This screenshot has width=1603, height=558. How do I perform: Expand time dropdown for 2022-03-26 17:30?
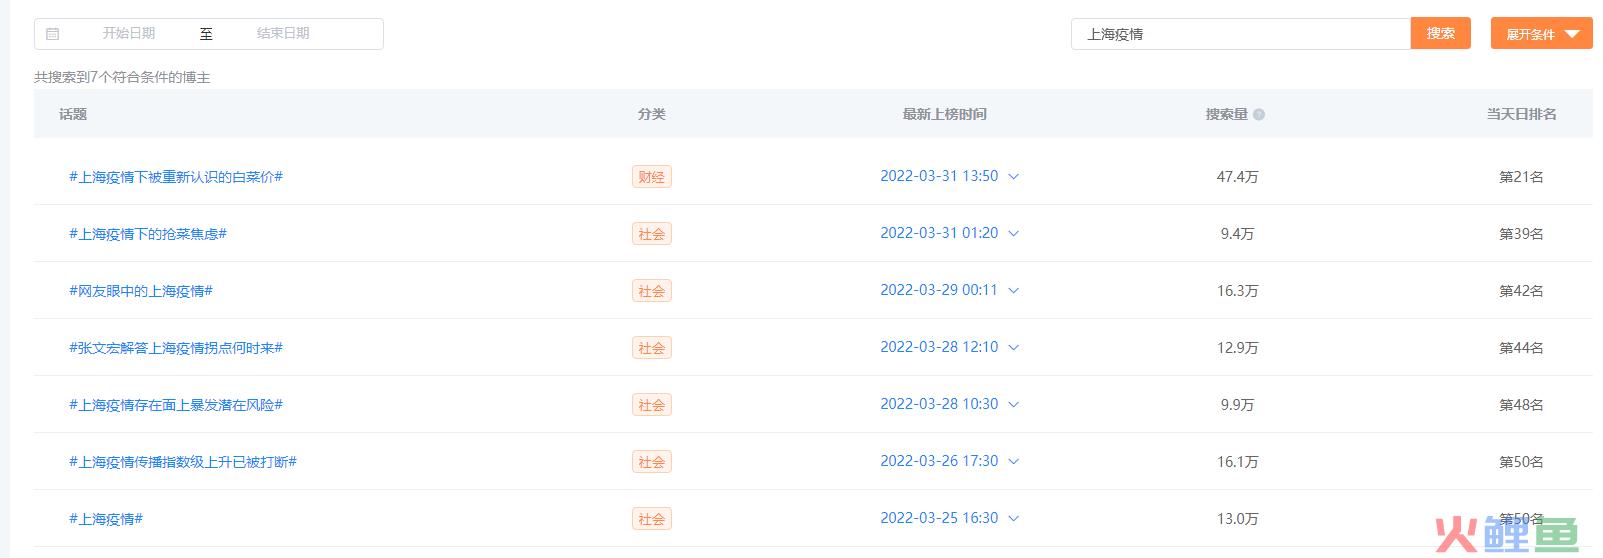pyautogui.click(x=1013, y=462)
